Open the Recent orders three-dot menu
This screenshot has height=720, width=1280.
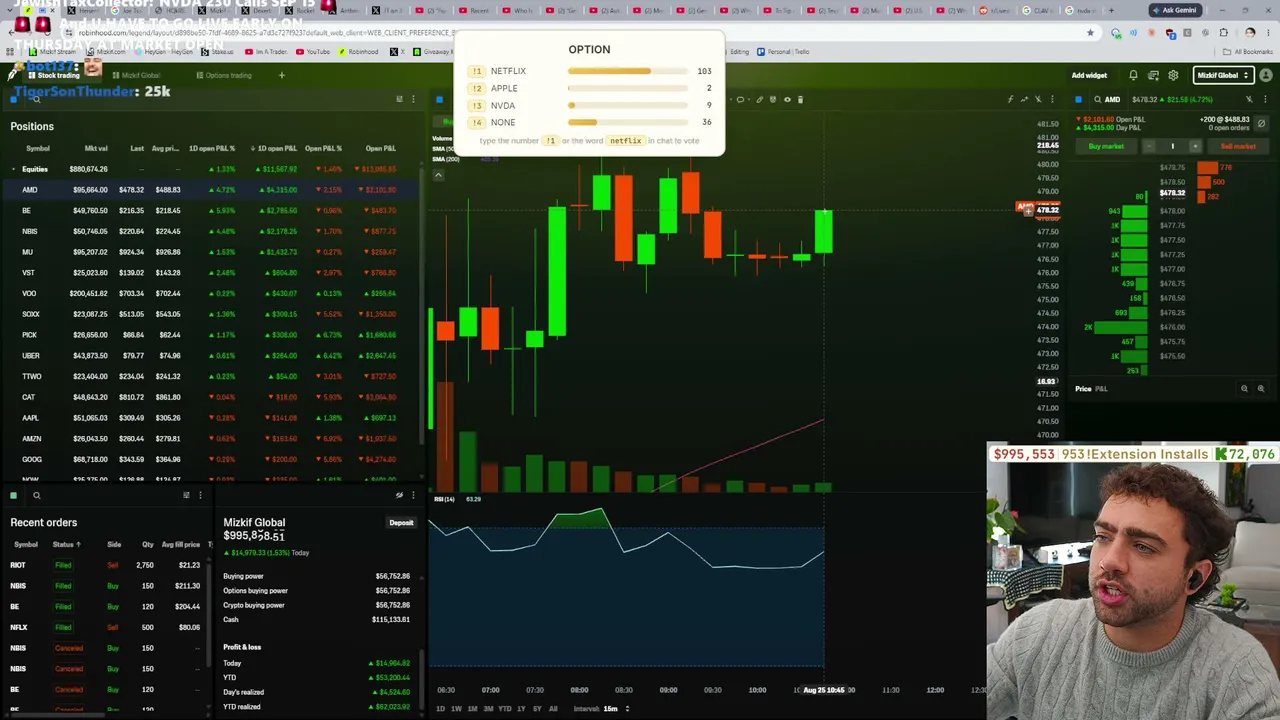click(x=200, y=495)
